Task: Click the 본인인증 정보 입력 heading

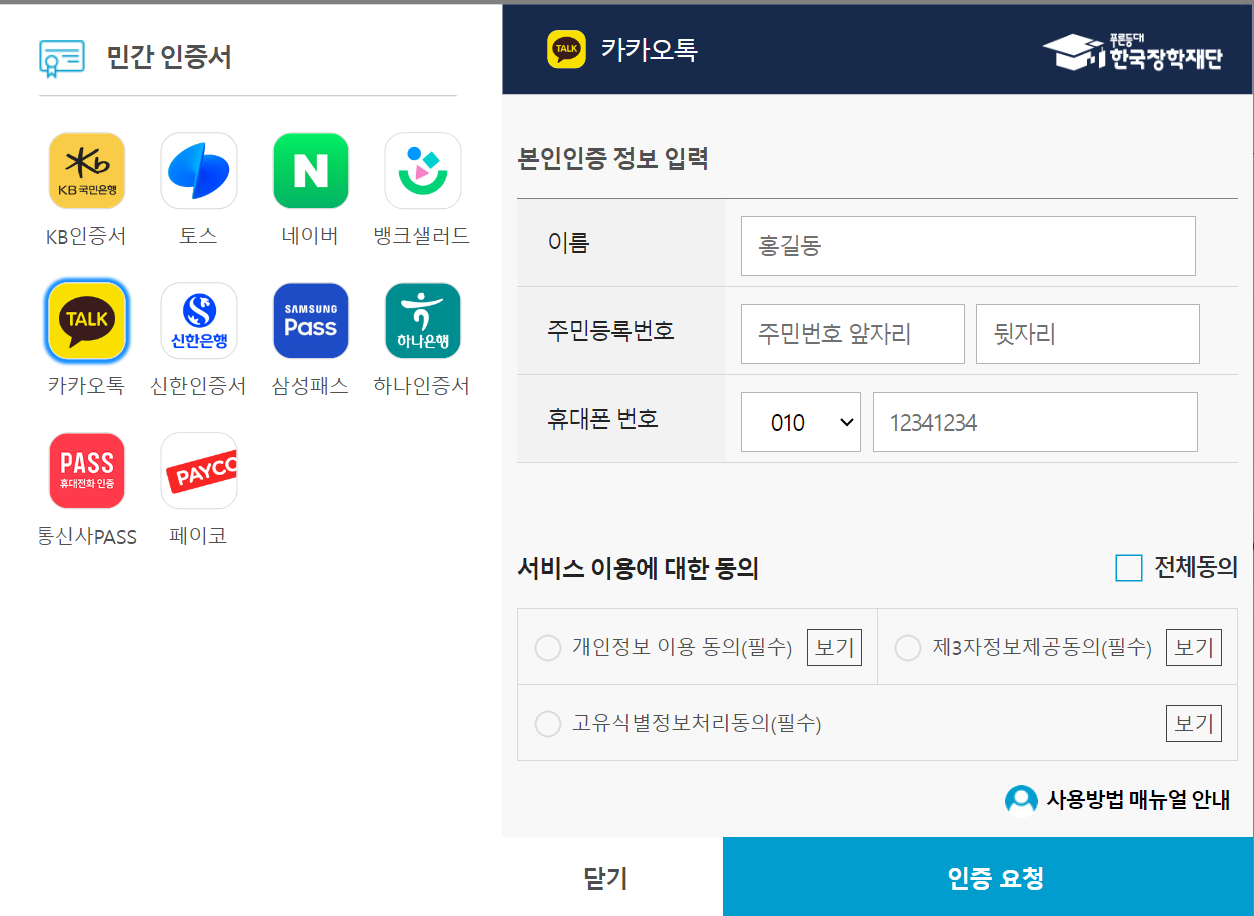Action: (613, 159)
